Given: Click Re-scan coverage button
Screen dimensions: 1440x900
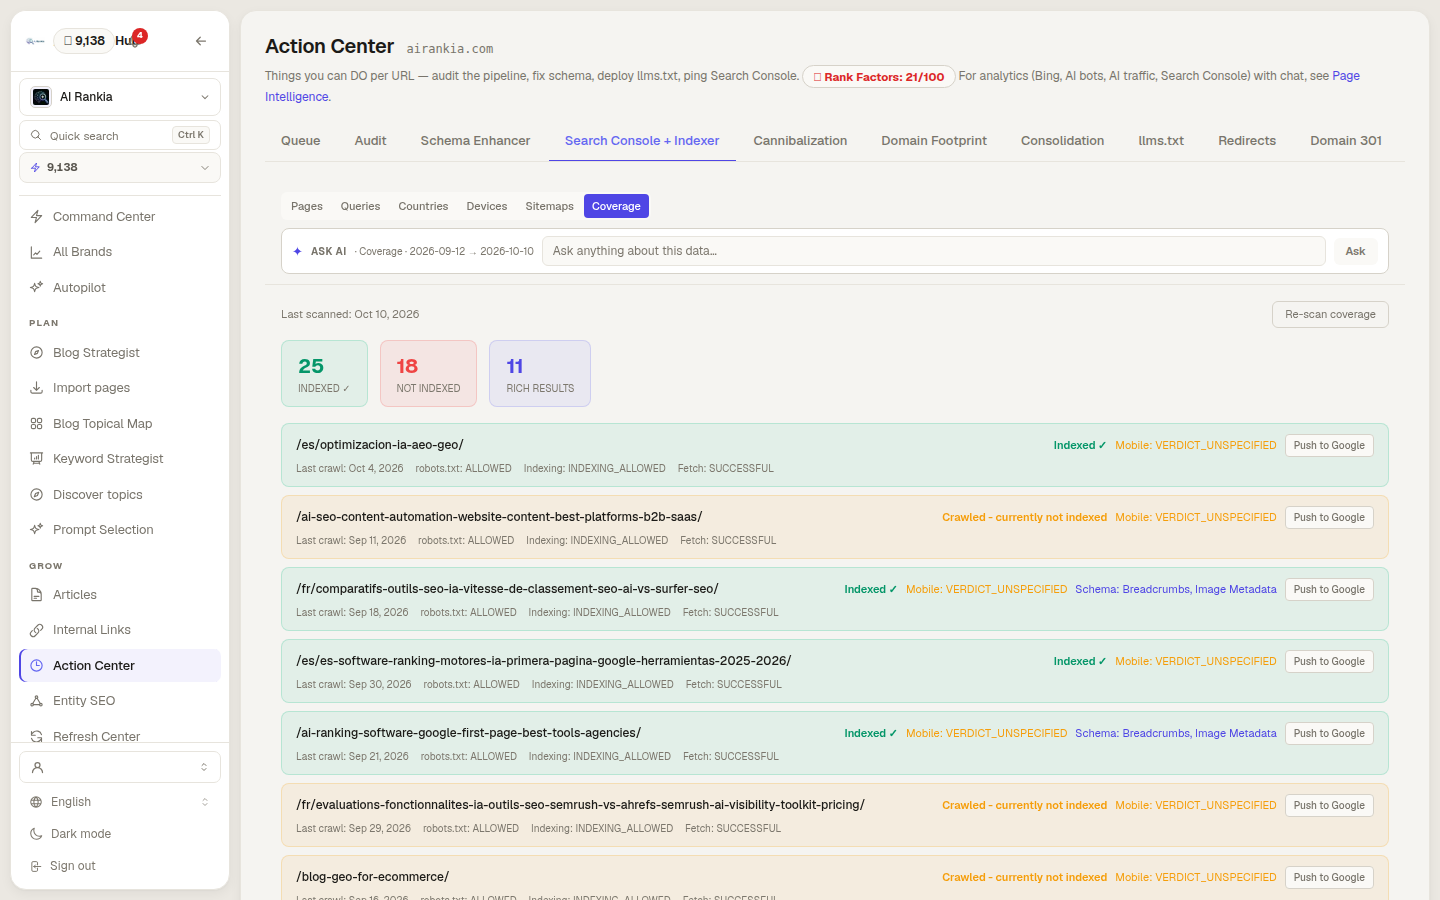Looking at the screenshot, I should [x=1330, y=314].
